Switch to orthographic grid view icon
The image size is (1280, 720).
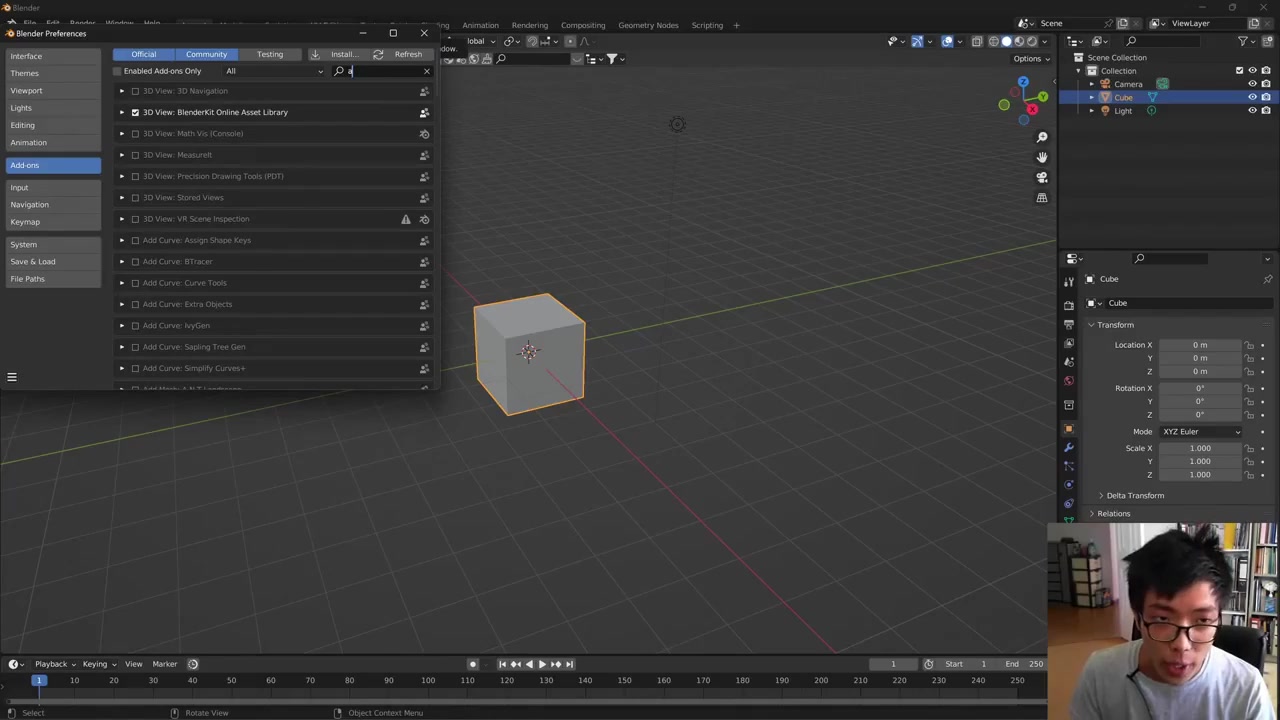[x=1042, y=198]
